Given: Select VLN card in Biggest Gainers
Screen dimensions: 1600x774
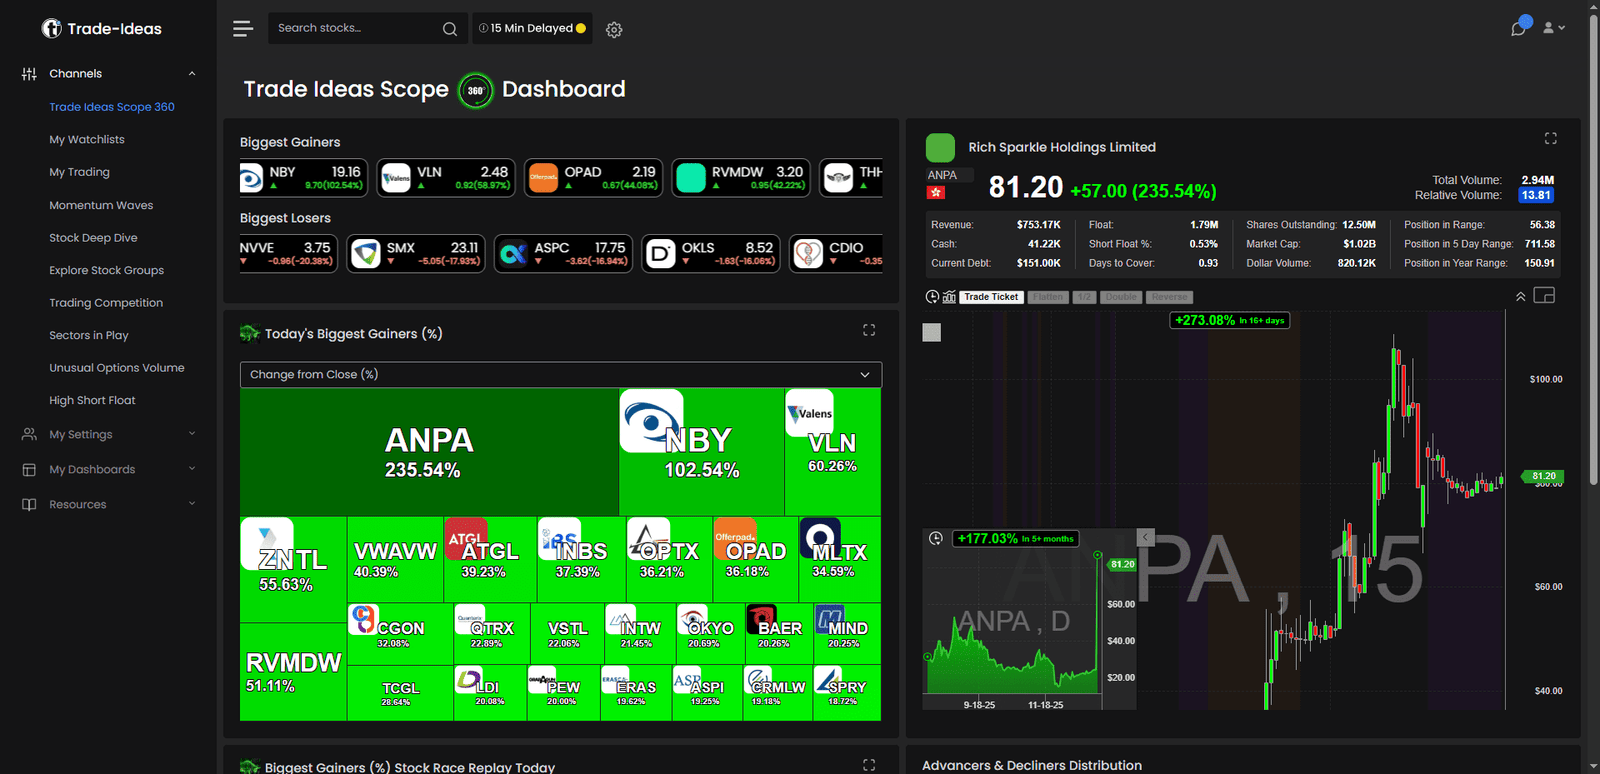Looking at the screenshot, I should [446, 178].
